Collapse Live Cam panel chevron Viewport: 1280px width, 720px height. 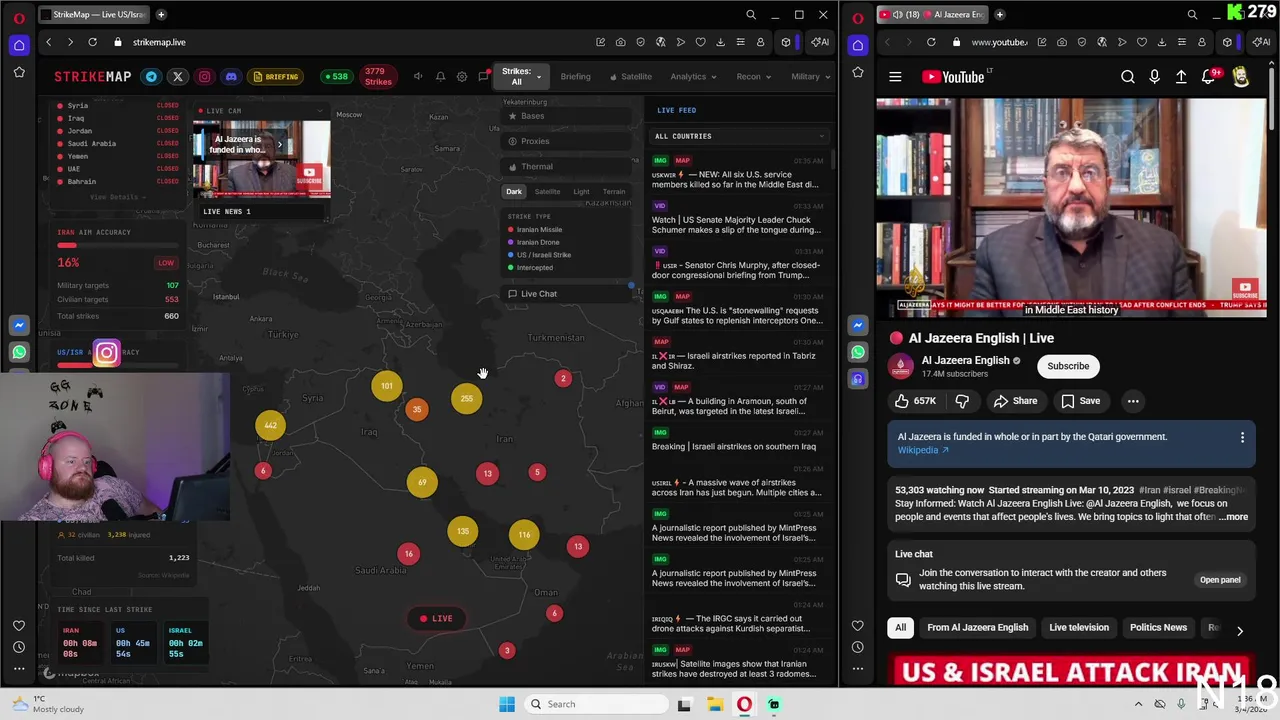point(320,111)
